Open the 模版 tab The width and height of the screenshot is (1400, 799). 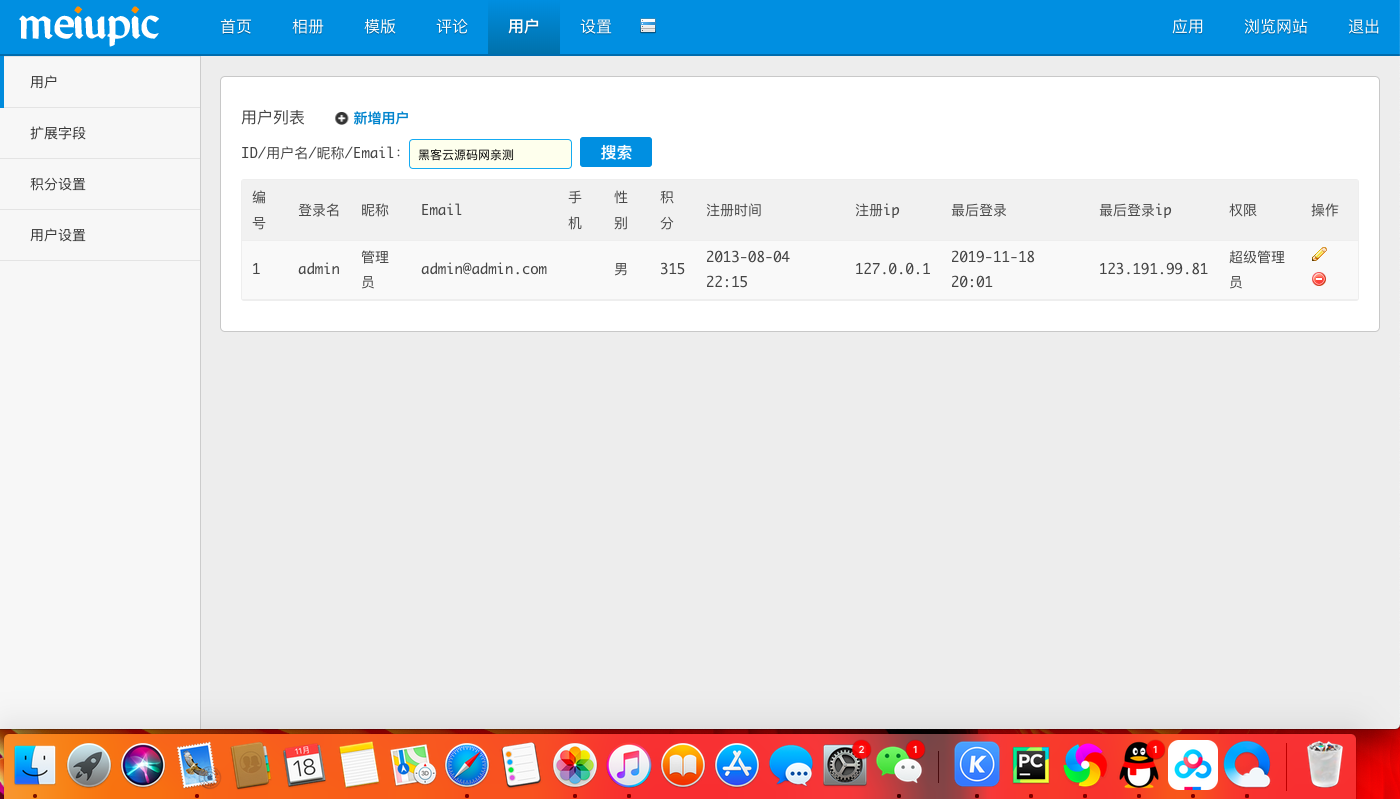pos(380,27)
